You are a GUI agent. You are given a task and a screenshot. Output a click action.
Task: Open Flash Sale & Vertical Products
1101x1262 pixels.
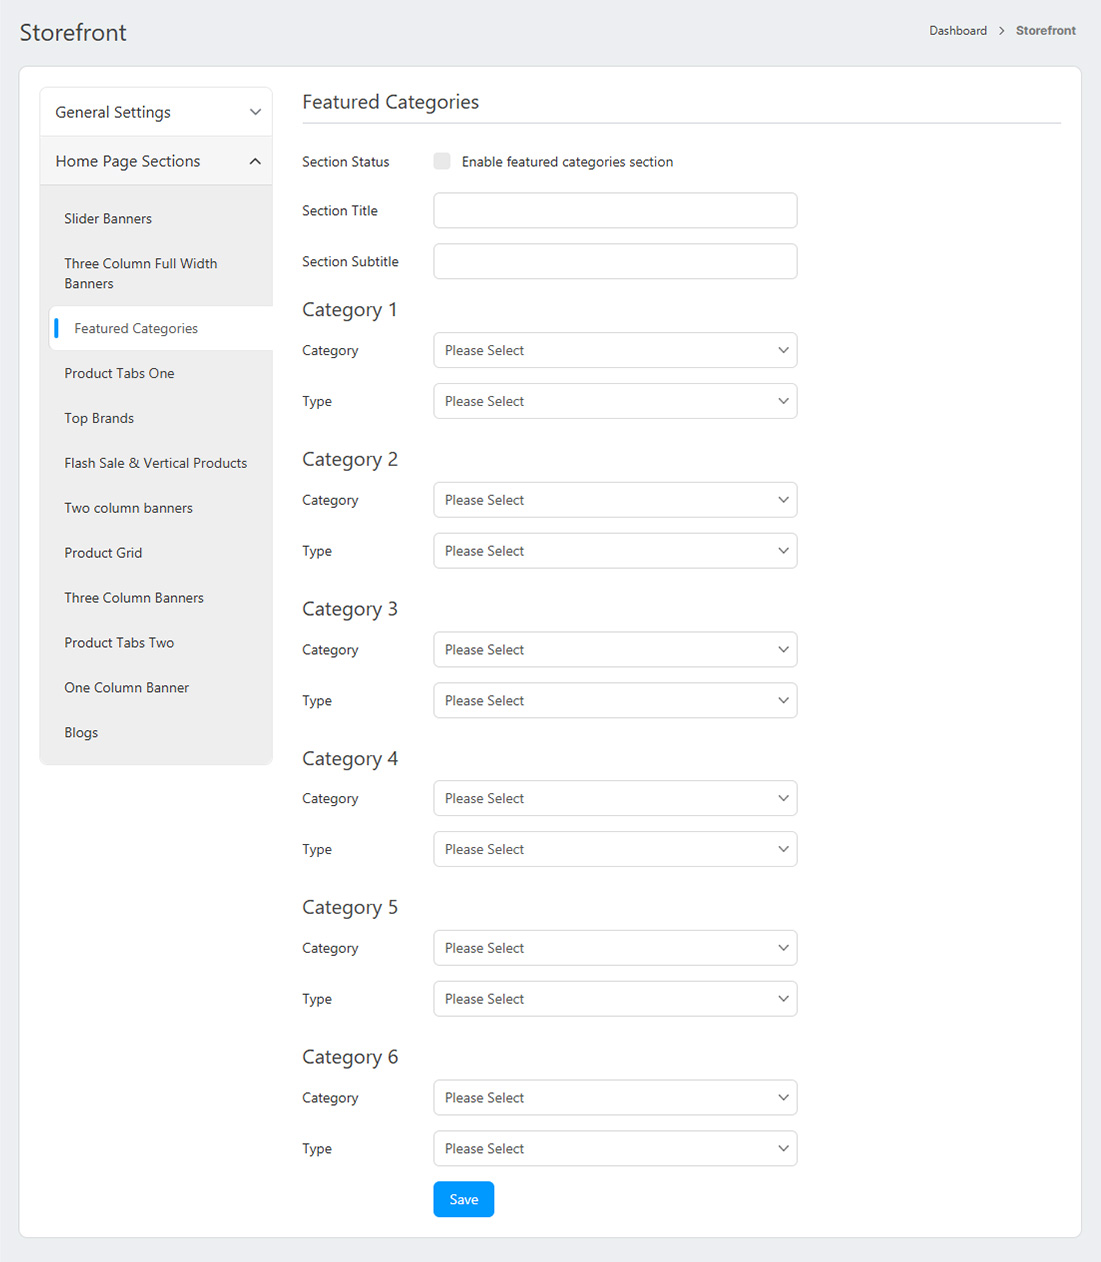[x=155, y=464]
